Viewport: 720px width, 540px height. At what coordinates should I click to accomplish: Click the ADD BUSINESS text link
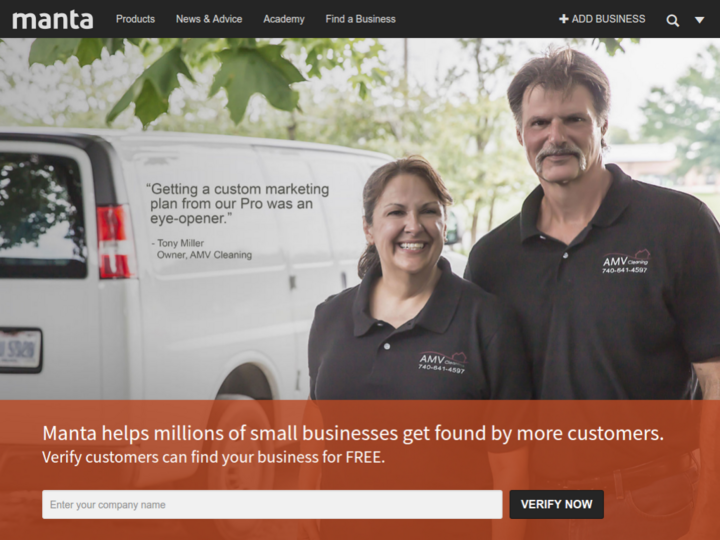click(608, 19)
